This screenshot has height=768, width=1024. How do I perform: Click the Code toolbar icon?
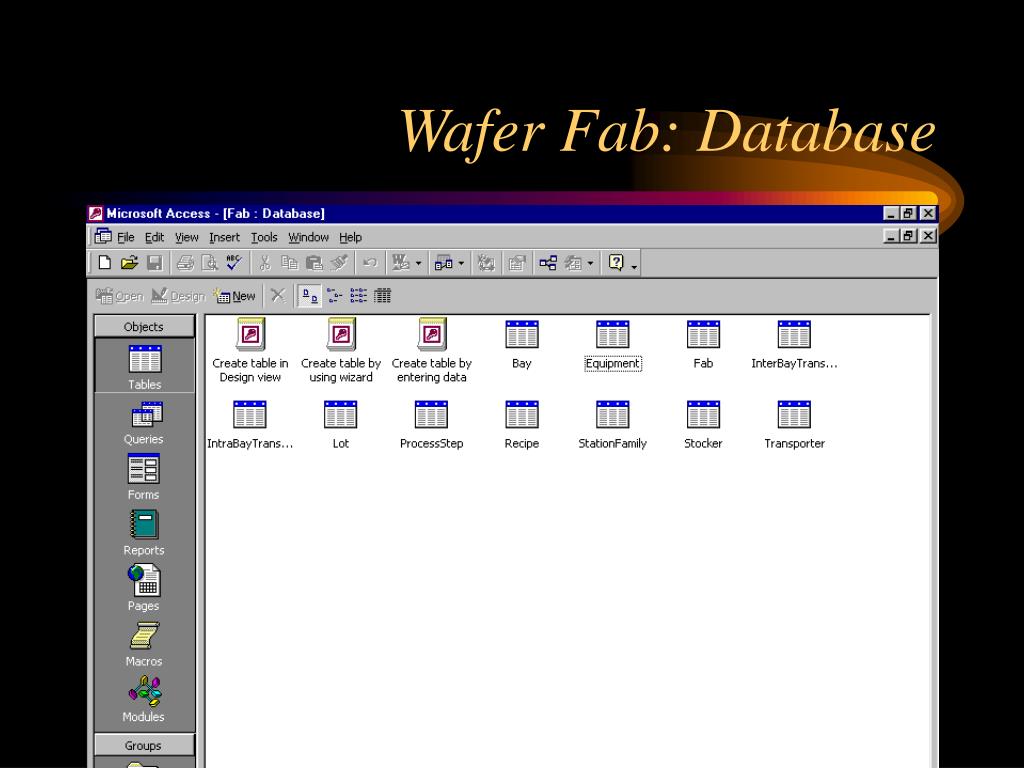(486, 263)
